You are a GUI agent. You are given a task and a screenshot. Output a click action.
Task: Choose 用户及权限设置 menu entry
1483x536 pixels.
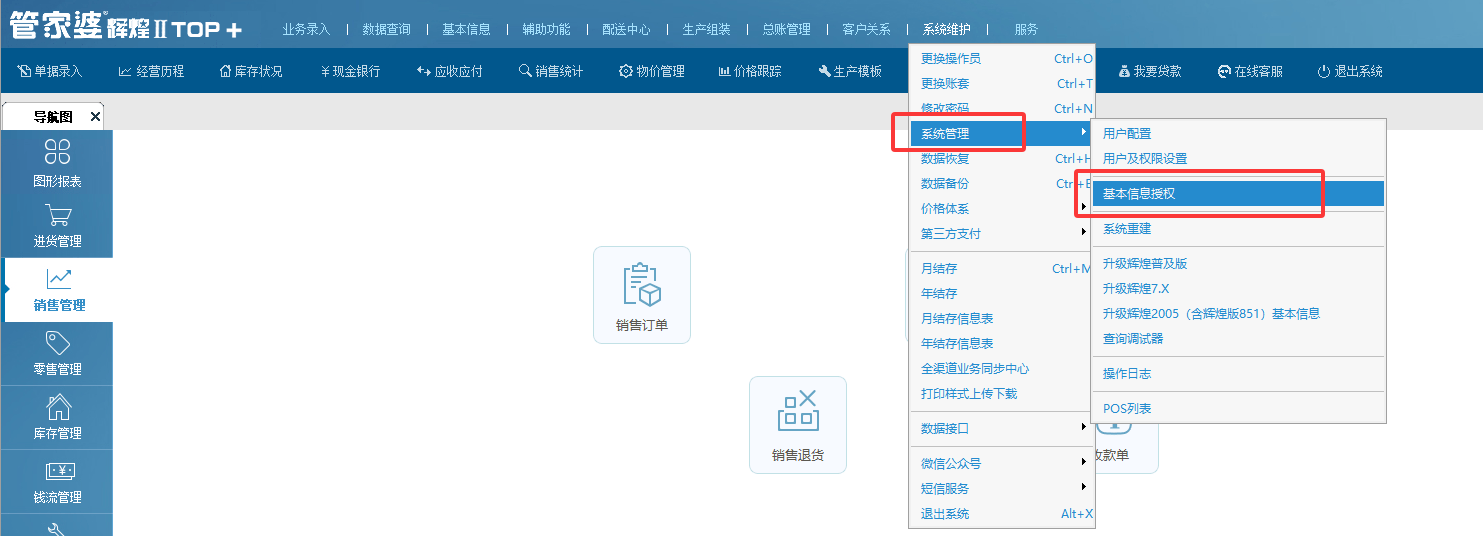tap(1144, 159)
